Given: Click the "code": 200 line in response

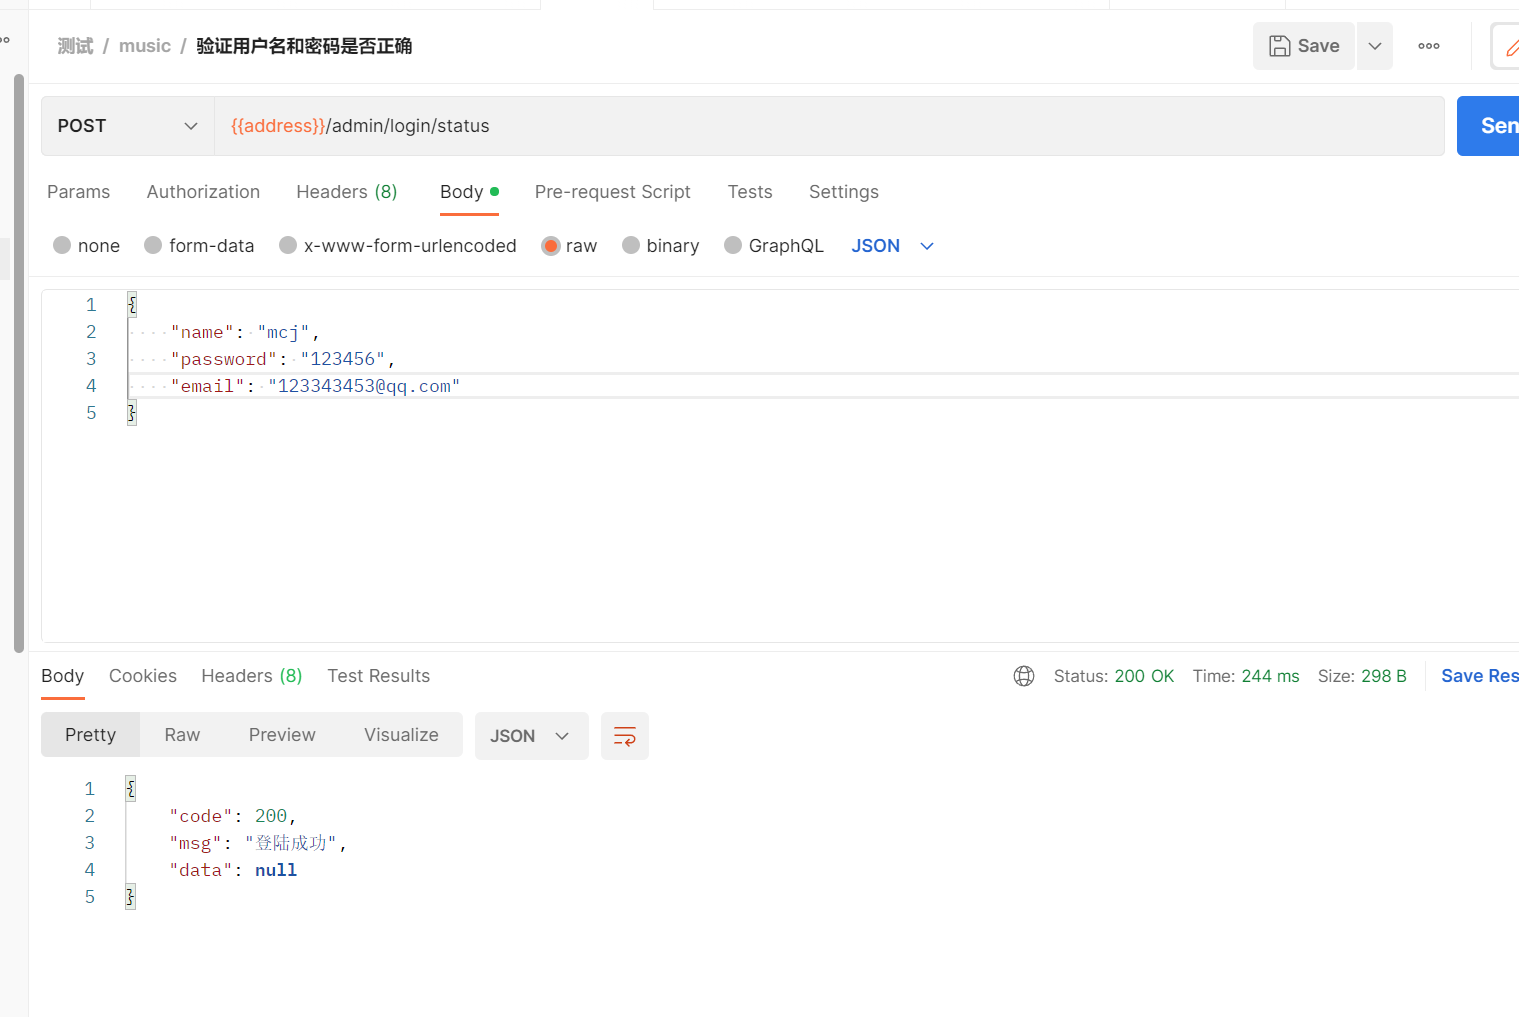Looking at the screenshot, I should (233, 816).
